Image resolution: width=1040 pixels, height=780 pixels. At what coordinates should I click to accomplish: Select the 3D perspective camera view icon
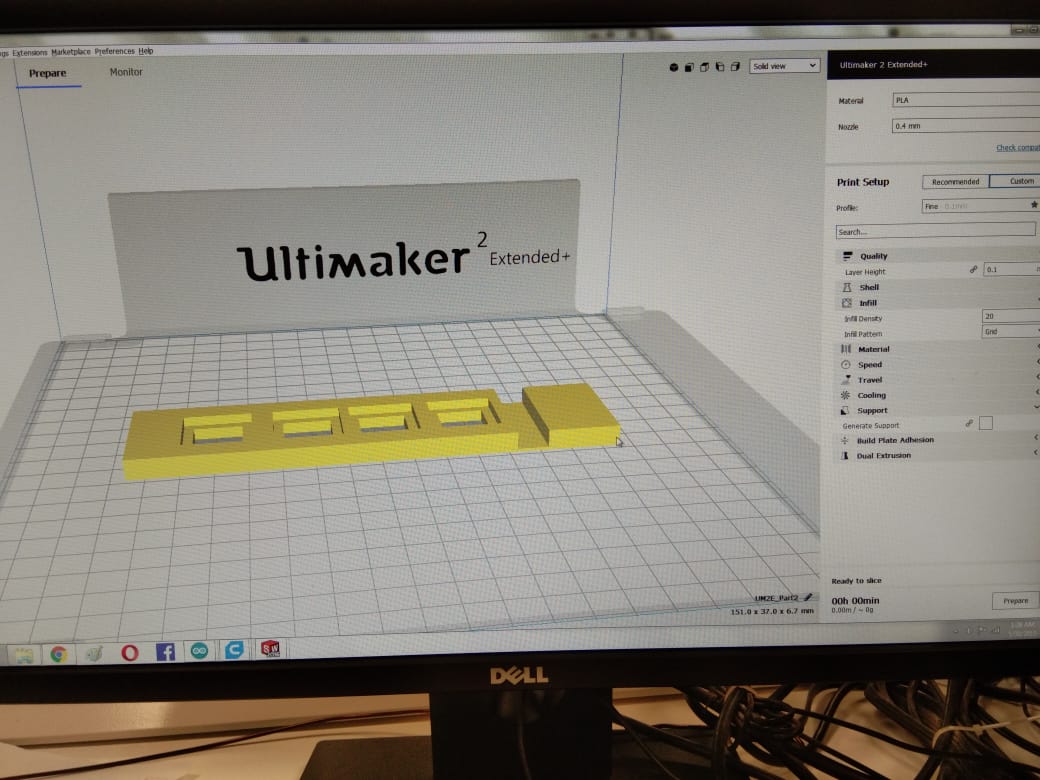pos(674,68)
